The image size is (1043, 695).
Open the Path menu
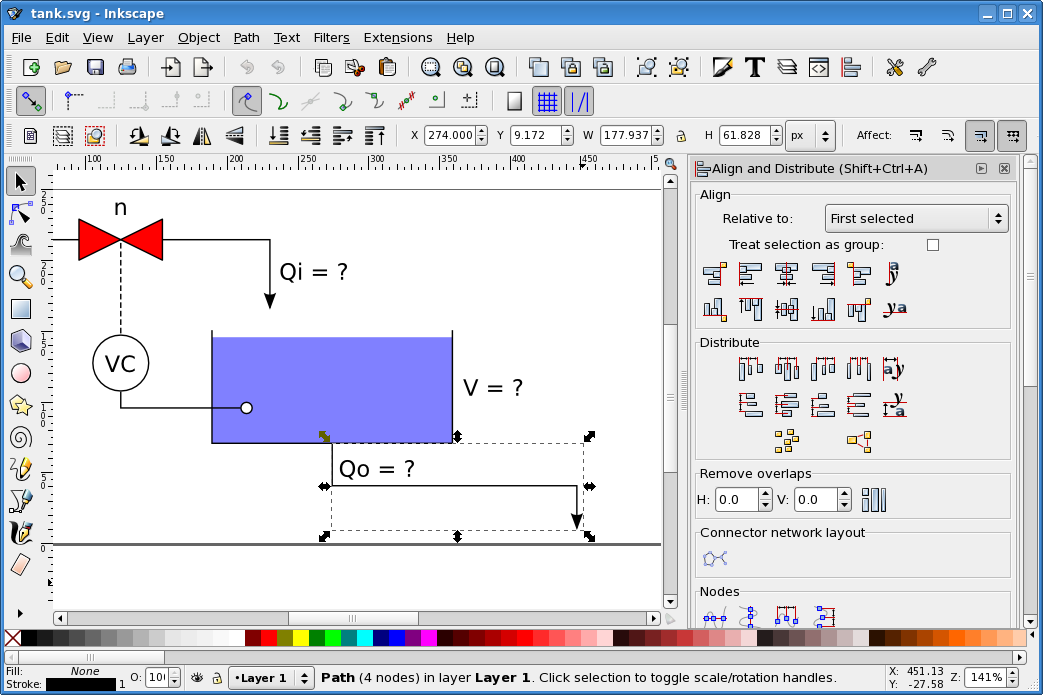[x=246, y=38]
